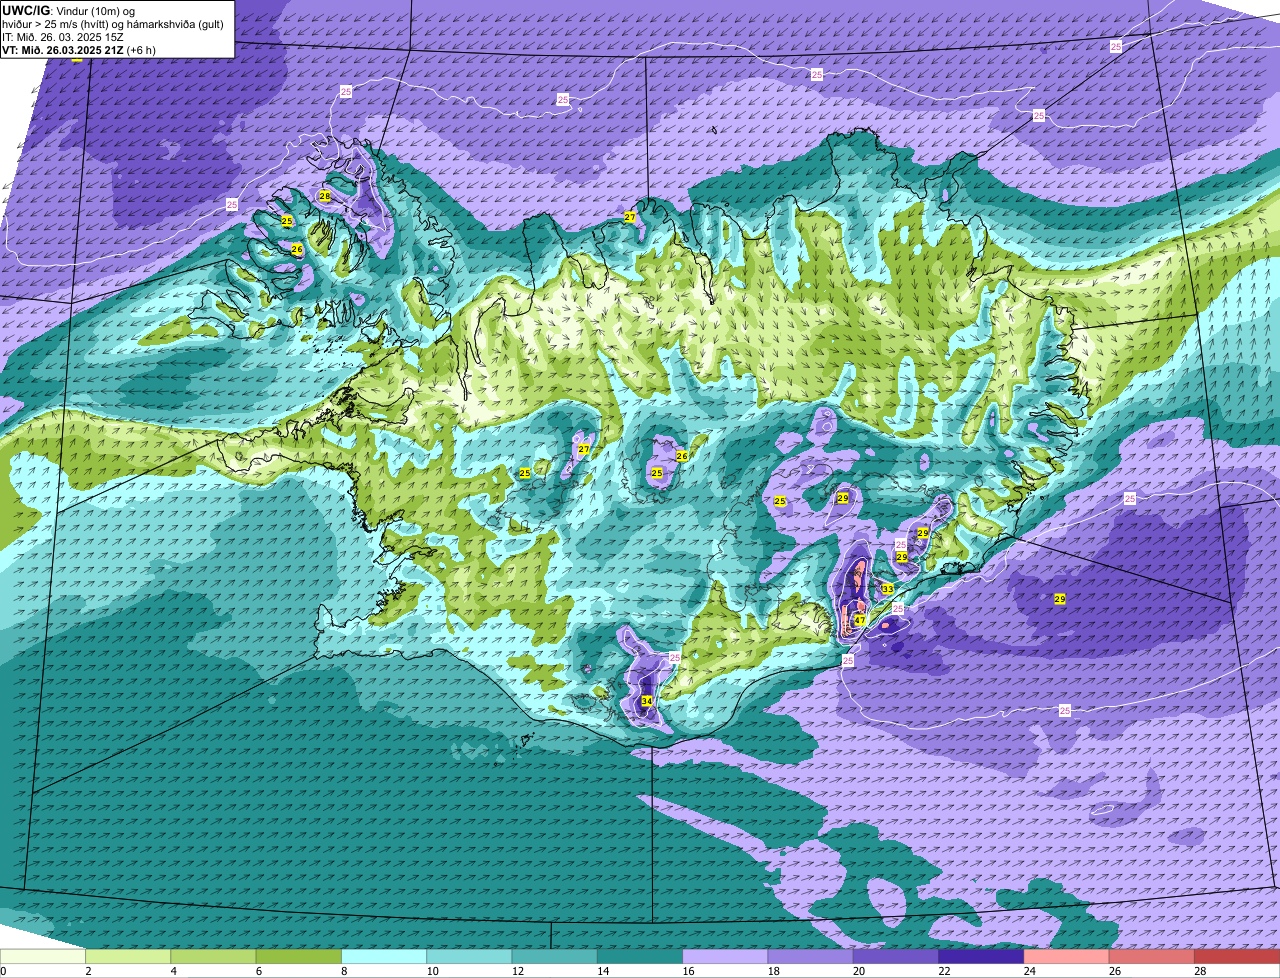Select the 12–14 m/s medium teal scale swatch
This screenshot has height=978, width=1280.
tap(555, 956)
